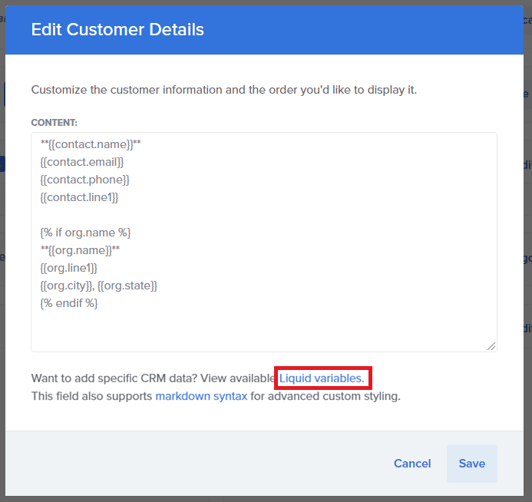Click the {{org.city}}, {{org.state}} line
The width and height of the screenshot is (532, 502).
pos(99,285)
